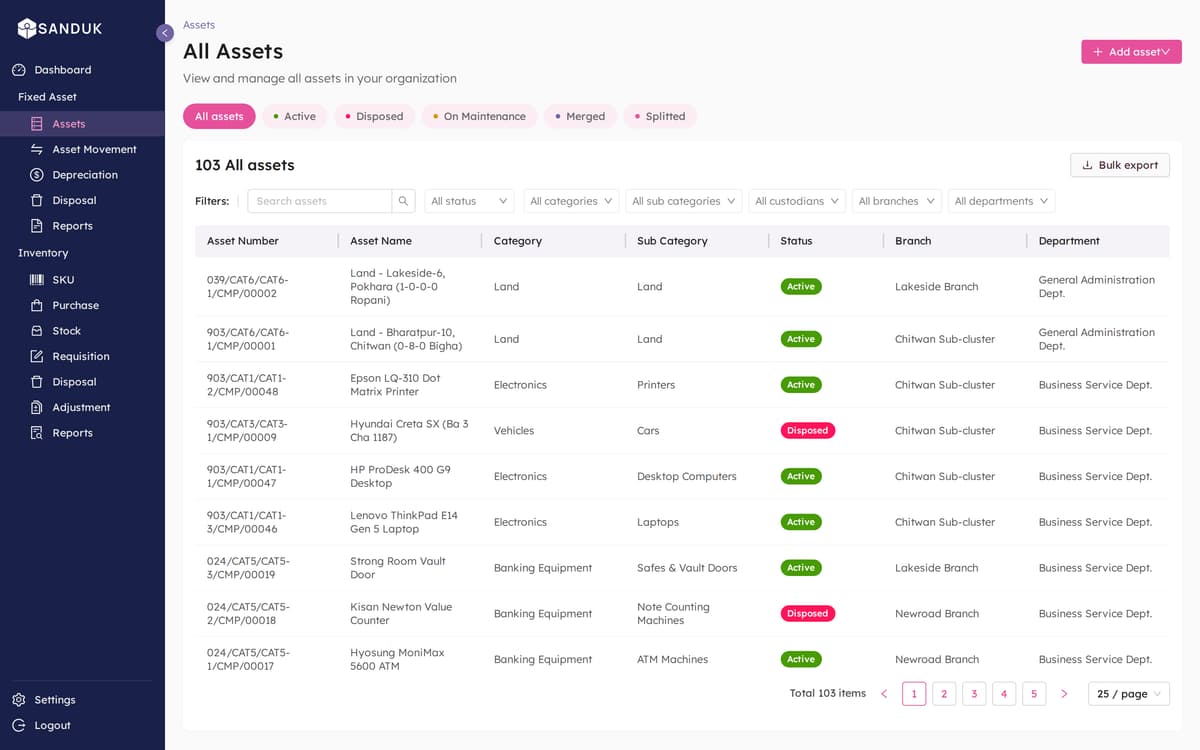Click asset number 039/CAT6/CAT6-1/CMP/00002
1200x750 pixels.
tap(247, 287)
